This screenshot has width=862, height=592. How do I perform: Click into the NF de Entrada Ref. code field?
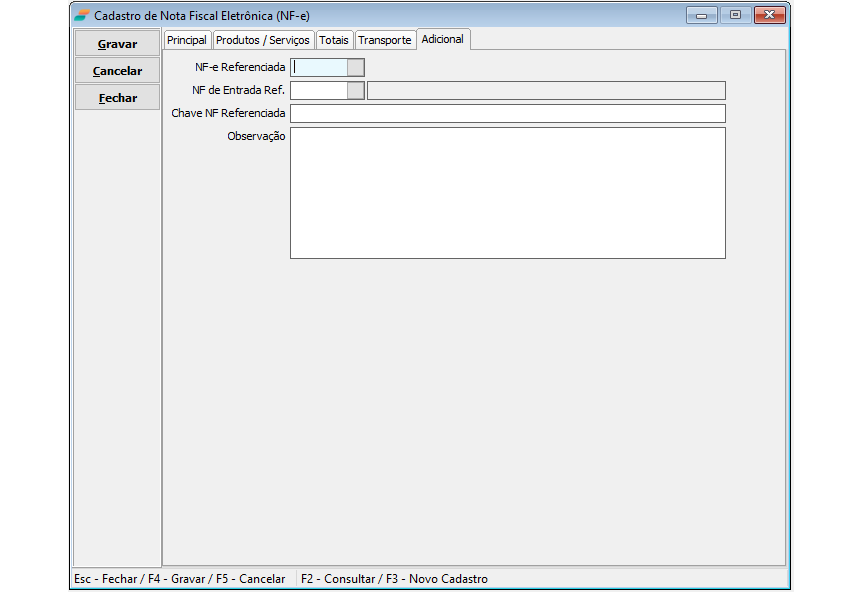[318, 90]
